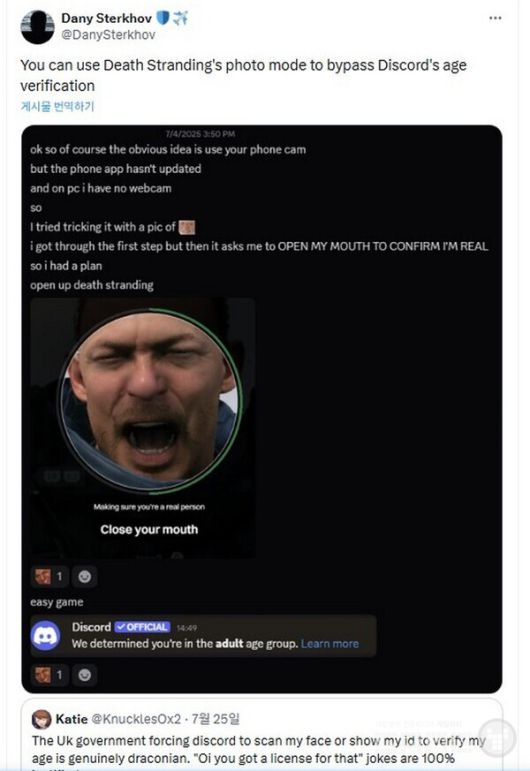This screenshot has width=530, height=771.
Task: Toggle the reaction count under the screenshot
Action: pos(50,576)
